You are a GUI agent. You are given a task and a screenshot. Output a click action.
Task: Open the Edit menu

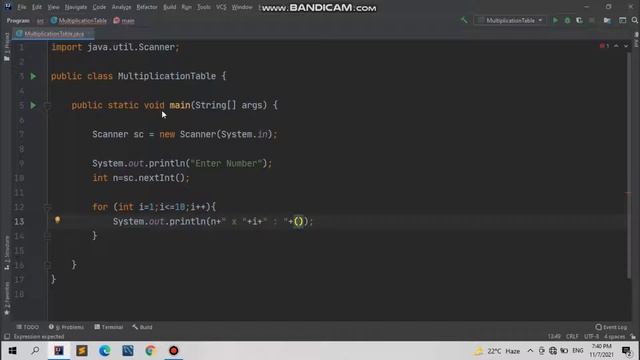(37, 7)
